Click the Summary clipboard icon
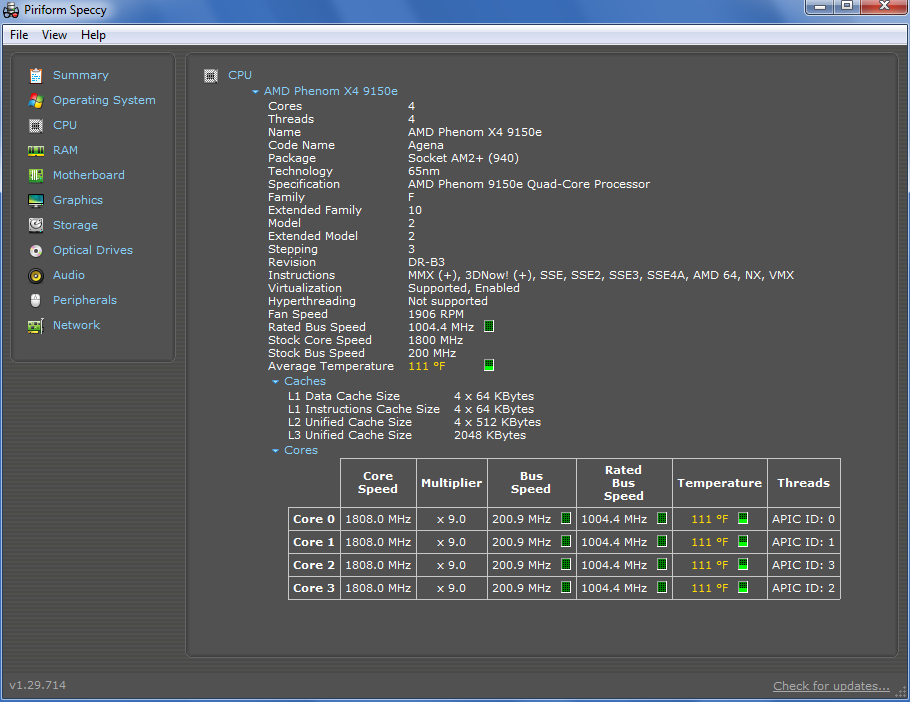The height and width of the screenshot is (702, 910). (36, 75)
